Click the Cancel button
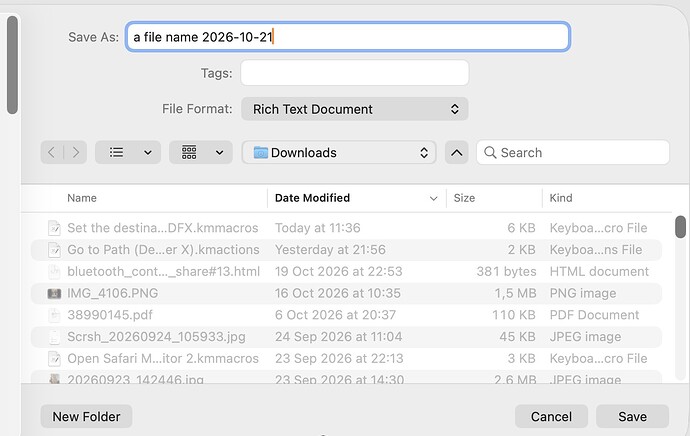 tap(551, 416)
